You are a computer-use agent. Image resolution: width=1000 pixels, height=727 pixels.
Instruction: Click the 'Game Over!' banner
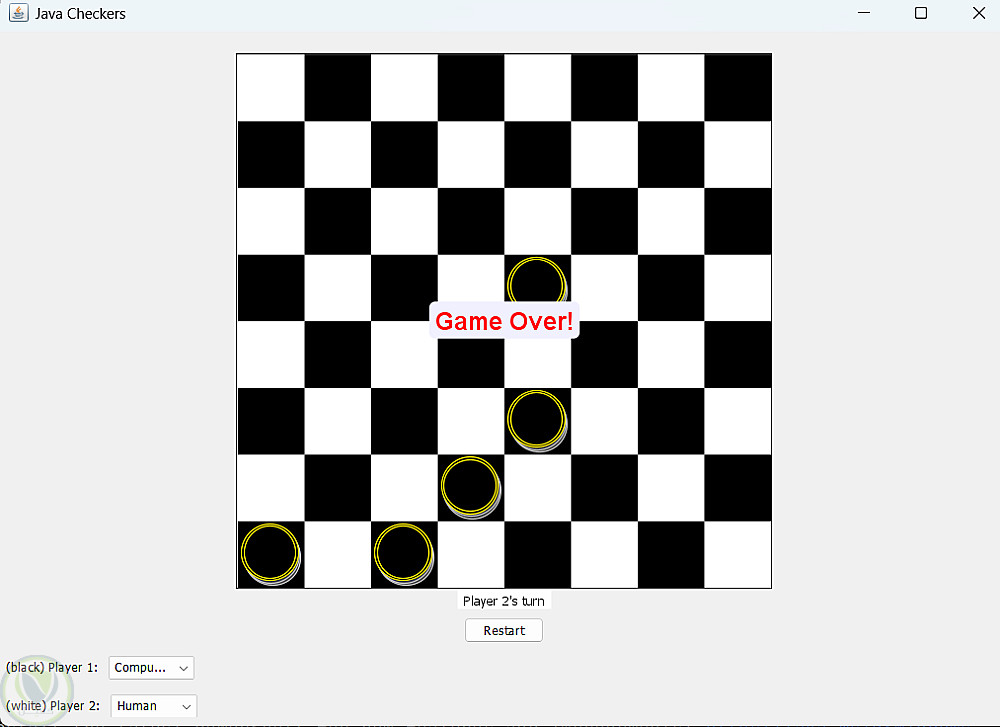tap(504, 321)
